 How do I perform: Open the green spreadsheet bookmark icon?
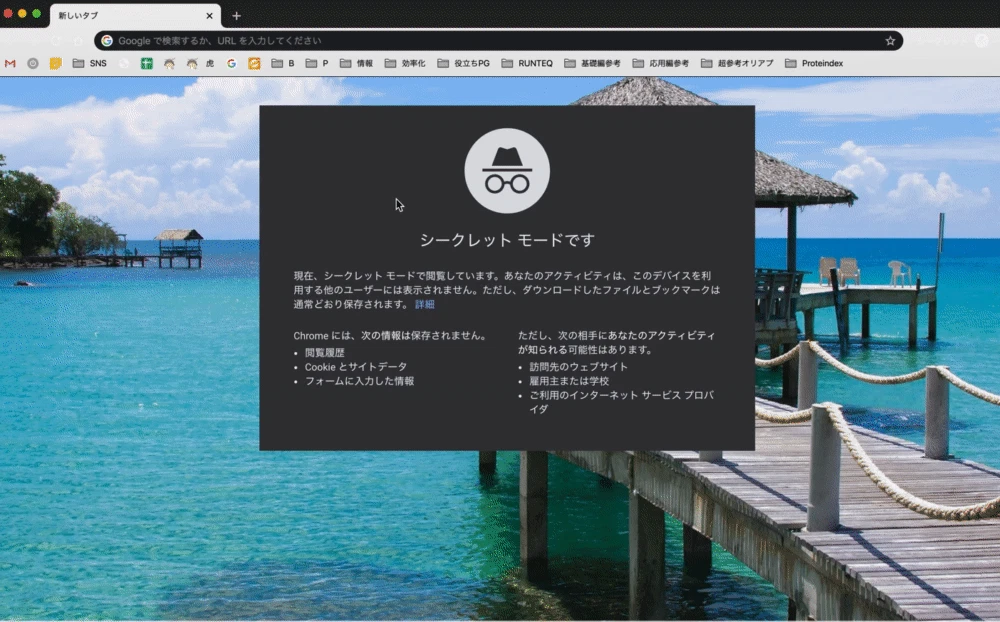[147, 63]
